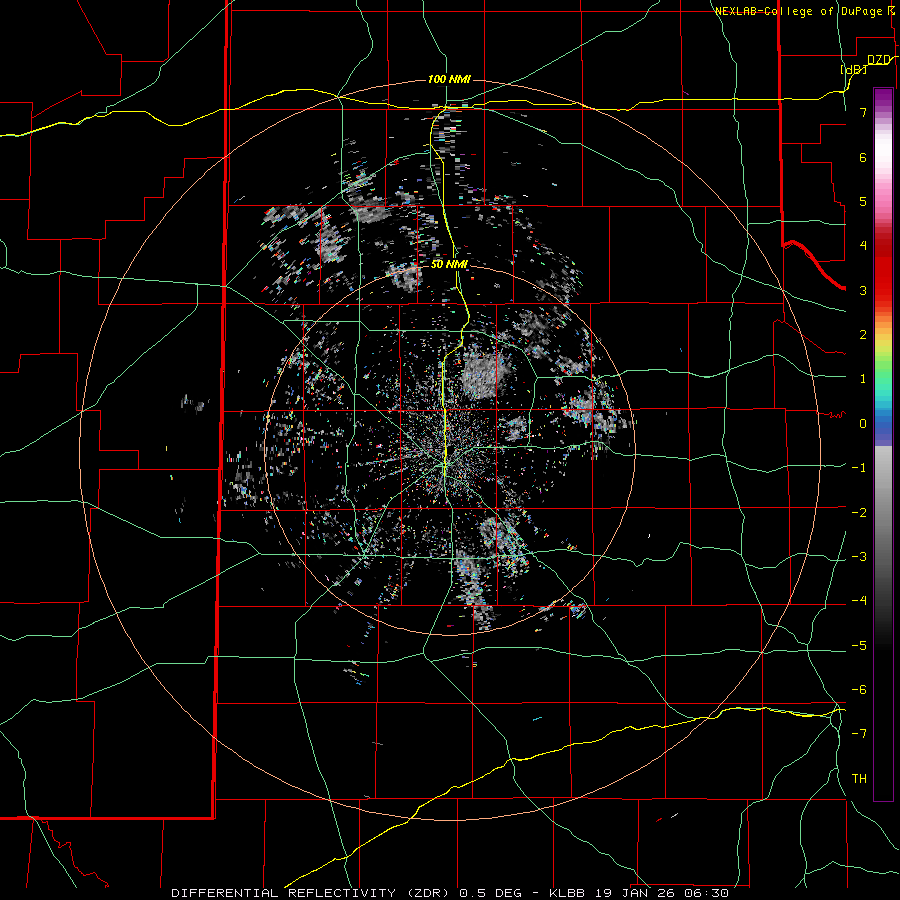
Task: Click the DZD label above color scale
Action: [879, 60]
